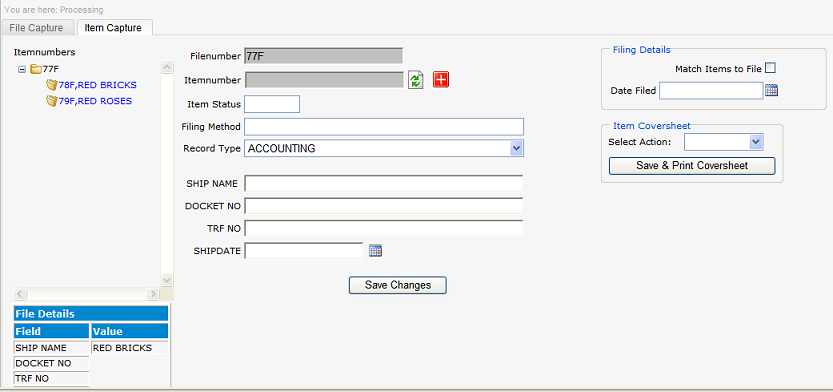
Task: Click the icon next to 79F,RED ROSES
Action: tap(52, 101)
